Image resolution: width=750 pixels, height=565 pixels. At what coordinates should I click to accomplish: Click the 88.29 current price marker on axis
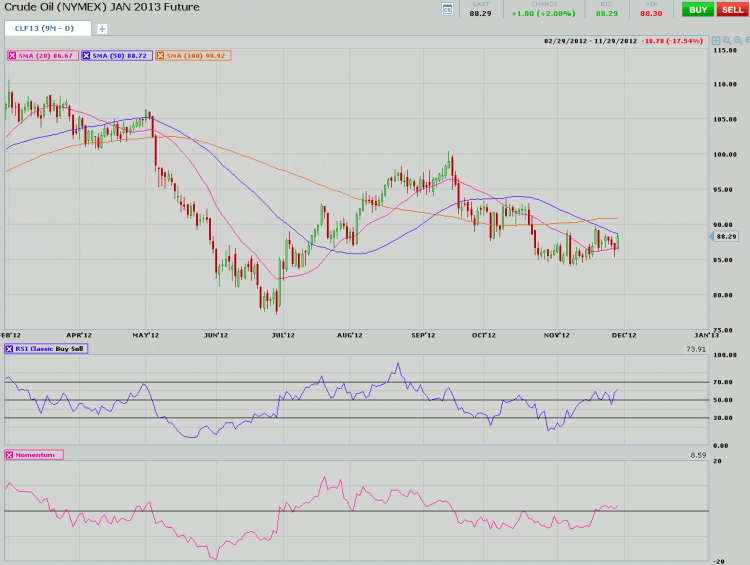pyautogui.click(x=726, y=236)
